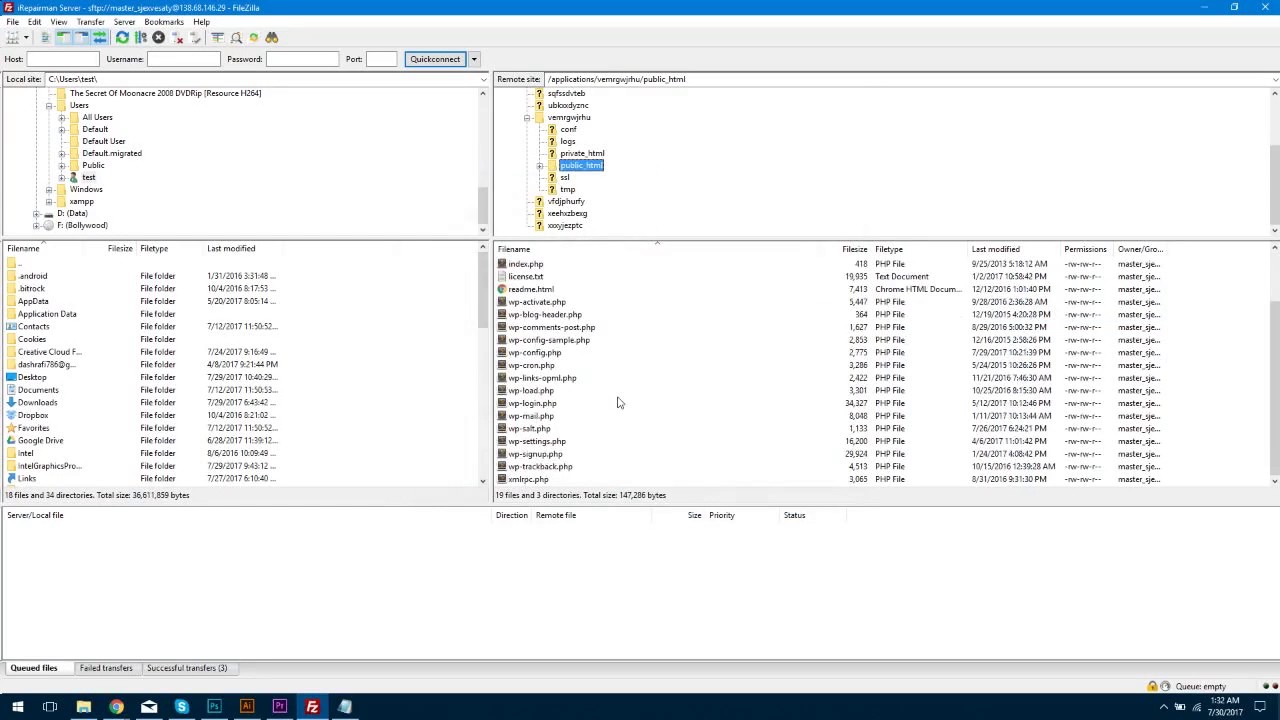This screenshot has height=720, width=1280.
Task: Disconnect from the current server
Action: point(178,37)
